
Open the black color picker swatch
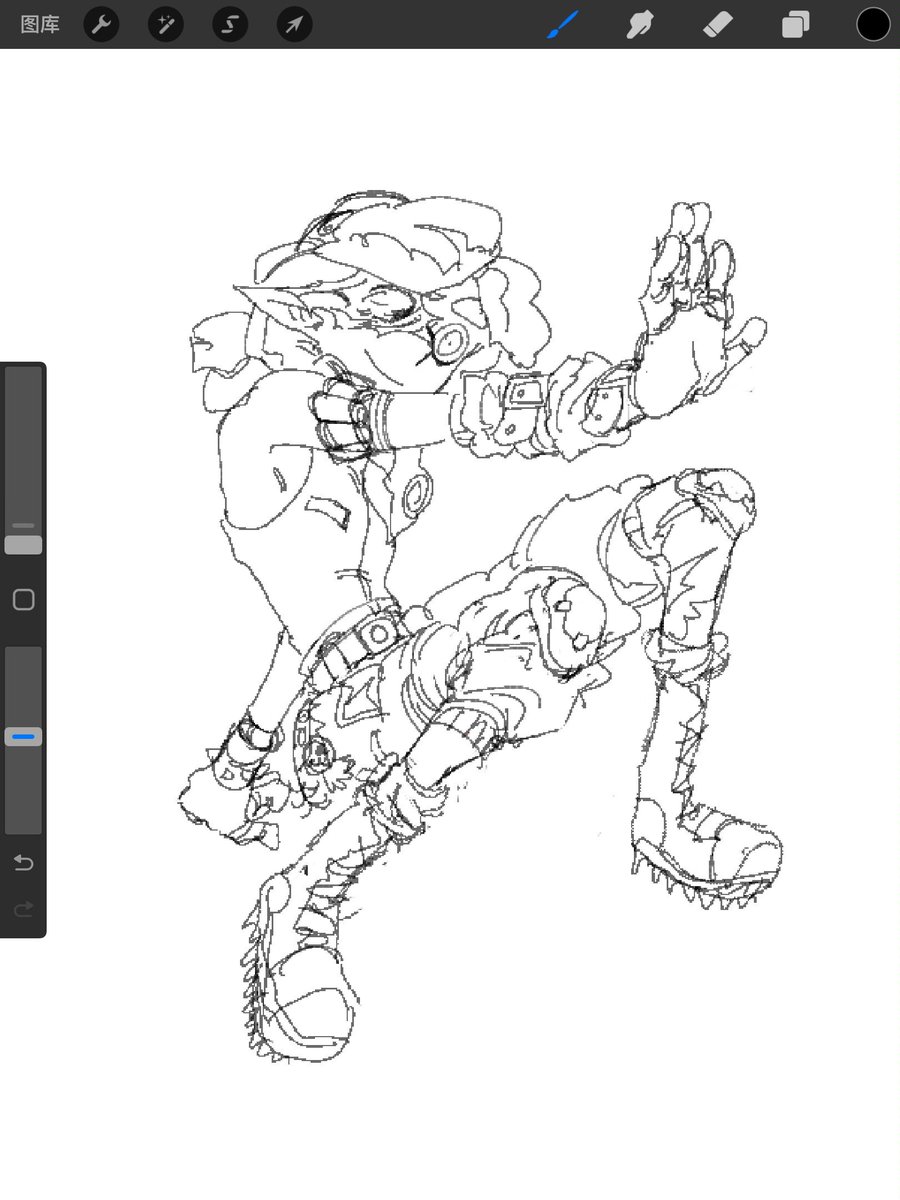pyautogui.click(x=873, y=24)
